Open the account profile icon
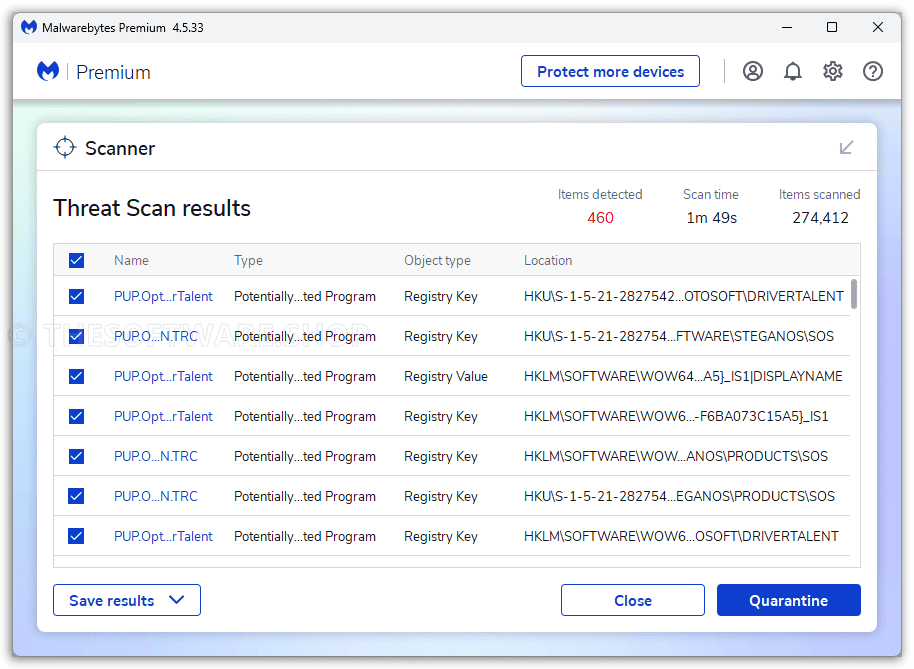Image resolution: width=914 pixels, height=669 pixels. (753, 72)
